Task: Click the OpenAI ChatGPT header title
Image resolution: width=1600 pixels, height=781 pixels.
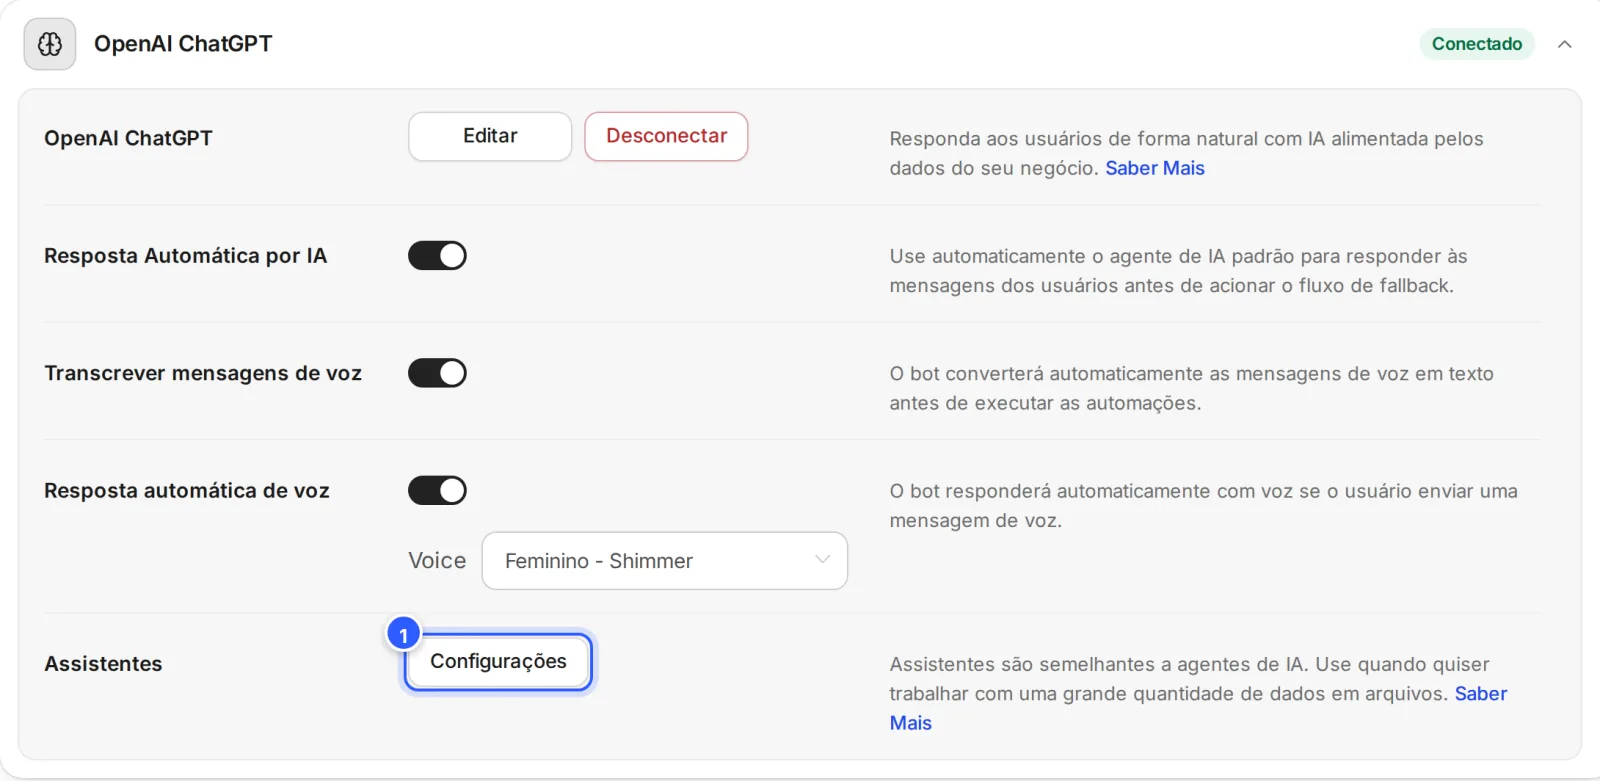Action: coord(183,44)
